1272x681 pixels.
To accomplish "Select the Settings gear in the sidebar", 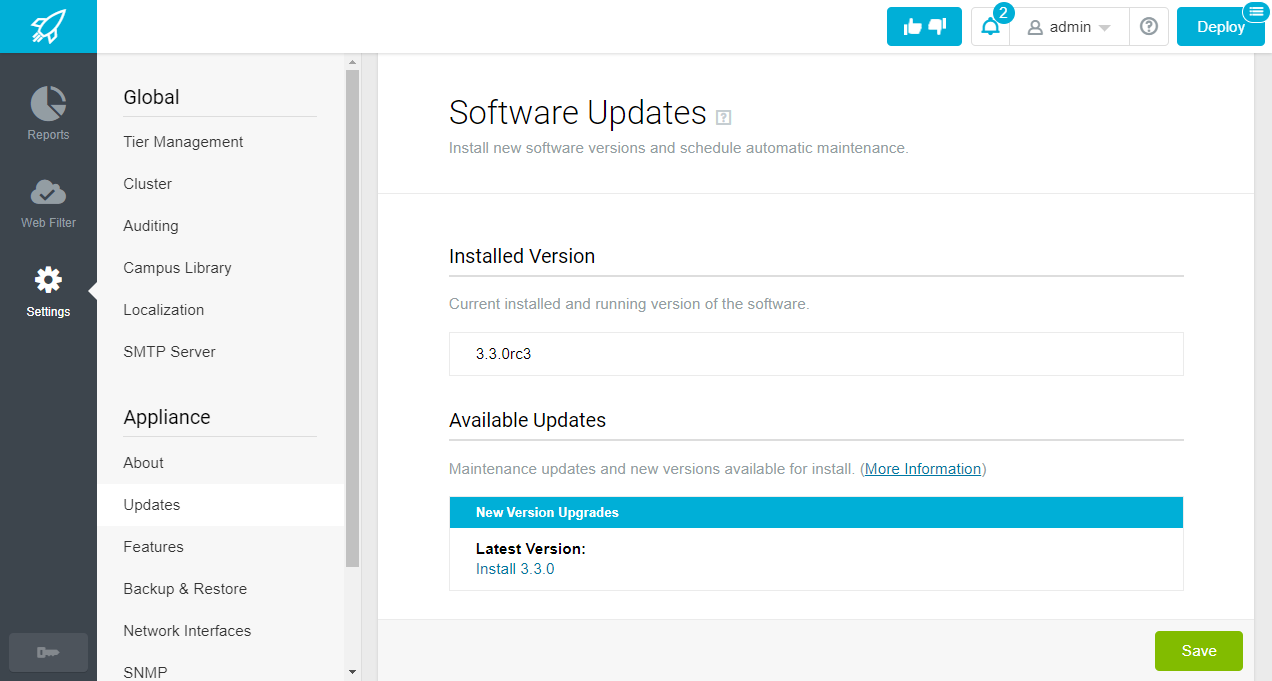I will [x=48, y=289].
